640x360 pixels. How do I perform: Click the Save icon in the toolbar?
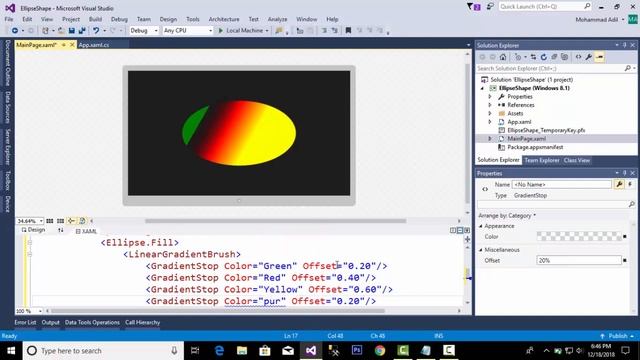[x=72, y=31]
